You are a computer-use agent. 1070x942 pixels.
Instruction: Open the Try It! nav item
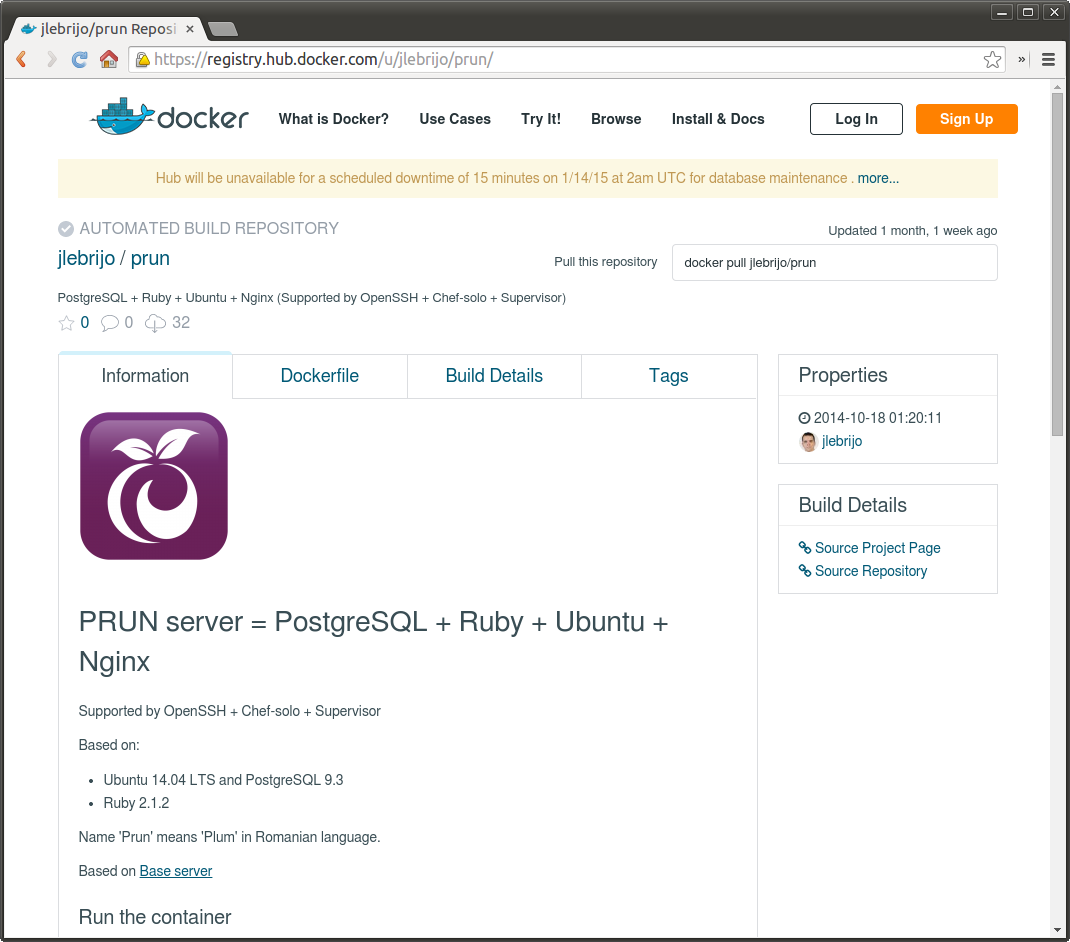pos(540,119)
